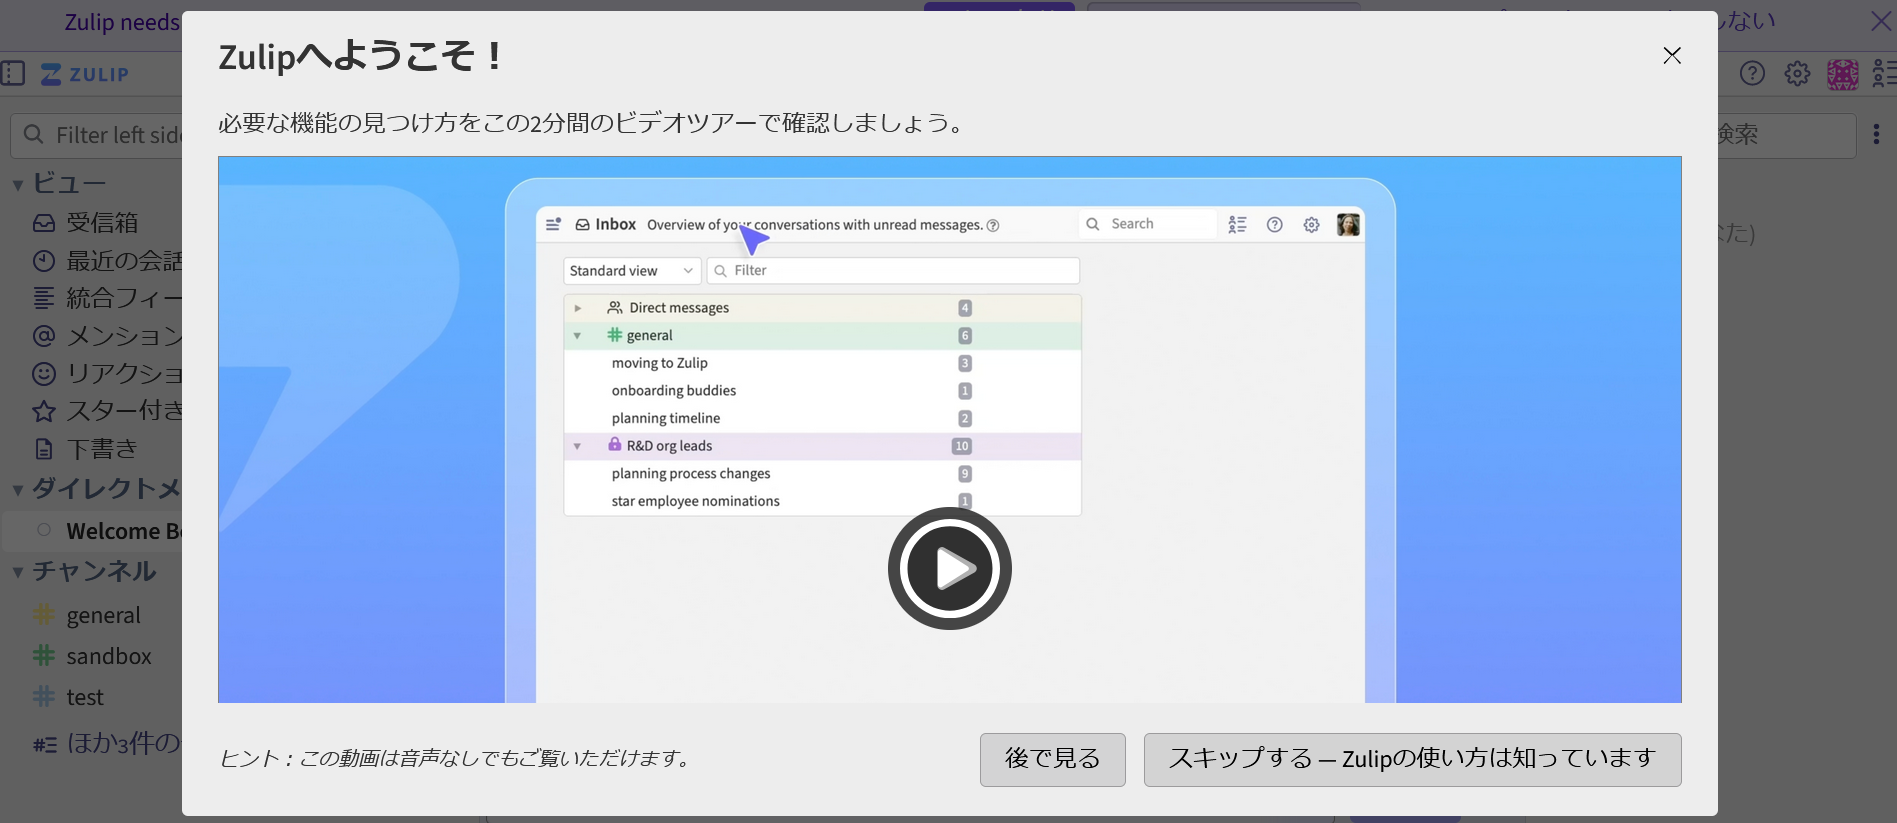Open the help menu question mark icon
The width and height of the screenshot is (1897, 823).
point(1752,73)
